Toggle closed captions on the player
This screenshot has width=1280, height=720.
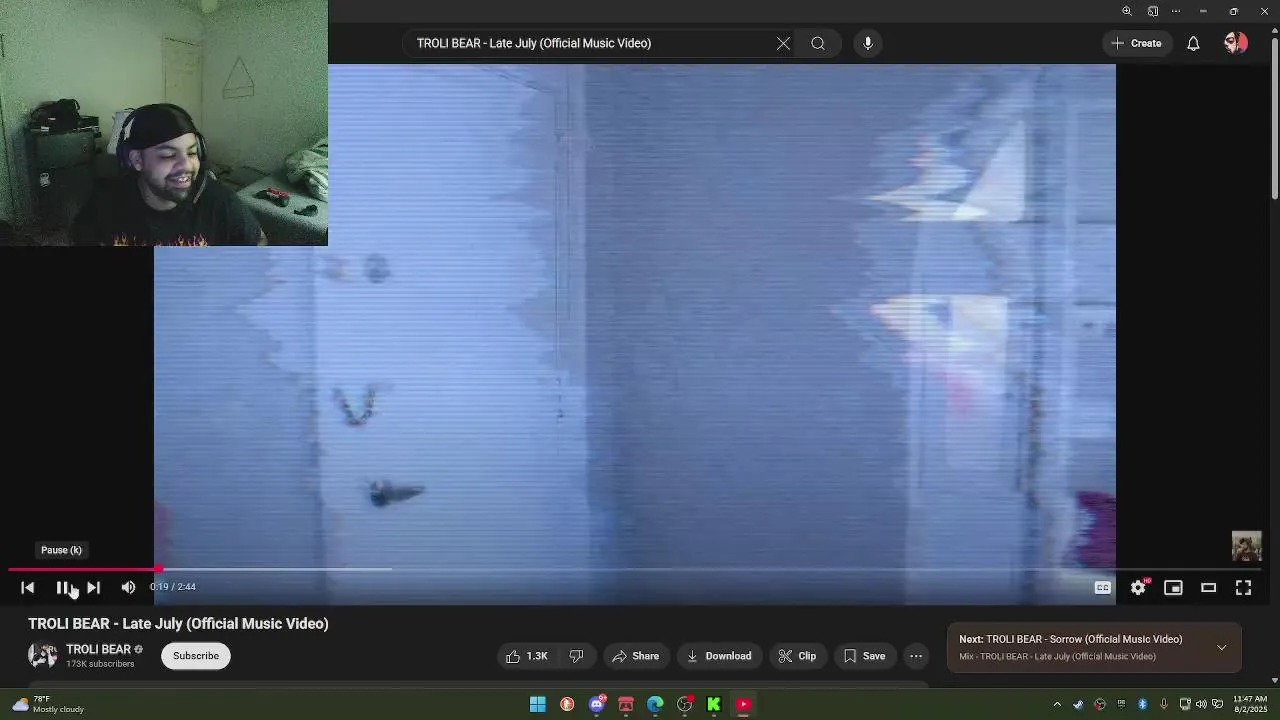(x=1102, y=588)
